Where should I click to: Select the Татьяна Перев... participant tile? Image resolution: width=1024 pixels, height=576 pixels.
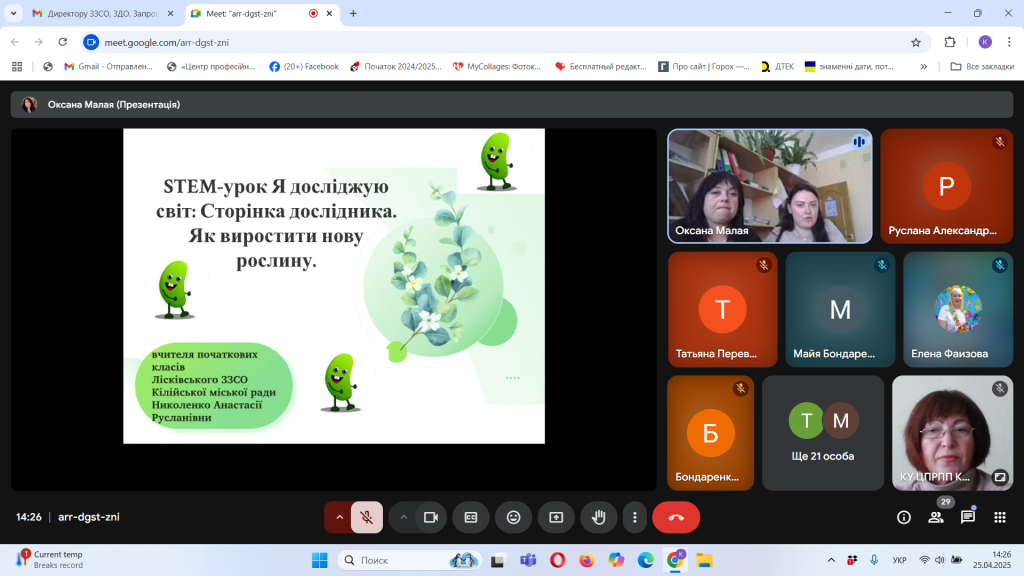pos(722,310)
